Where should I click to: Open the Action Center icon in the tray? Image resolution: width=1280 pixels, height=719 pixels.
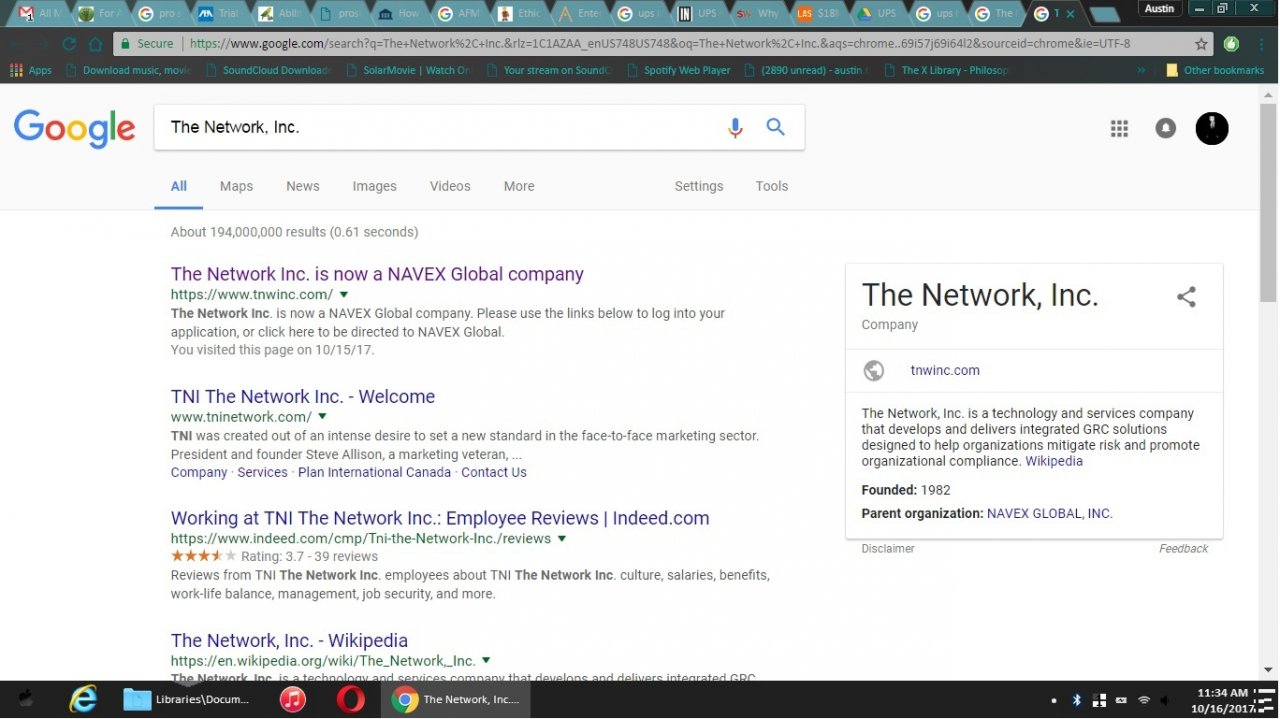coord(1264,699)
